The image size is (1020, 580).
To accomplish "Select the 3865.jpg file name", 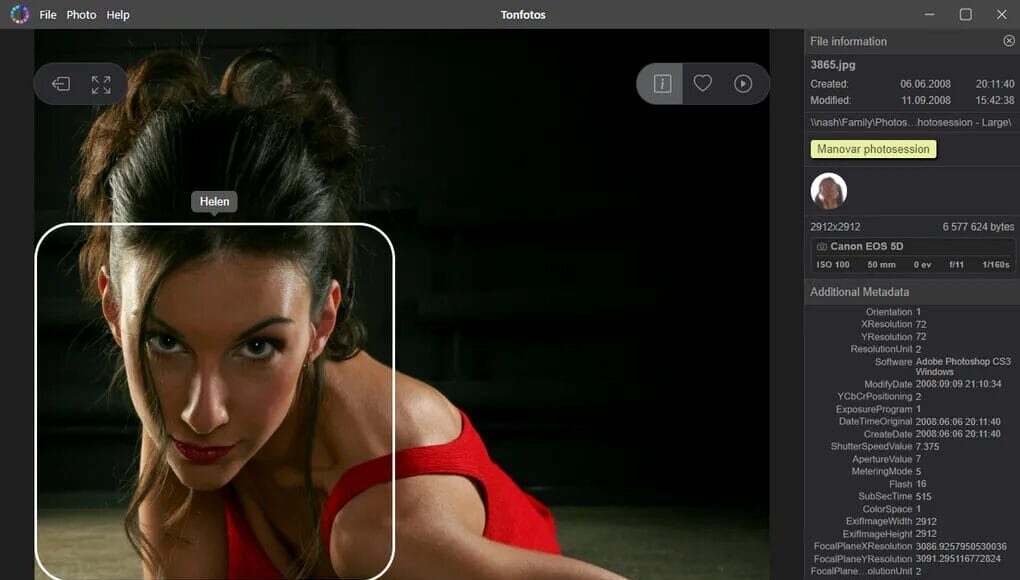I will click(832, 65).
